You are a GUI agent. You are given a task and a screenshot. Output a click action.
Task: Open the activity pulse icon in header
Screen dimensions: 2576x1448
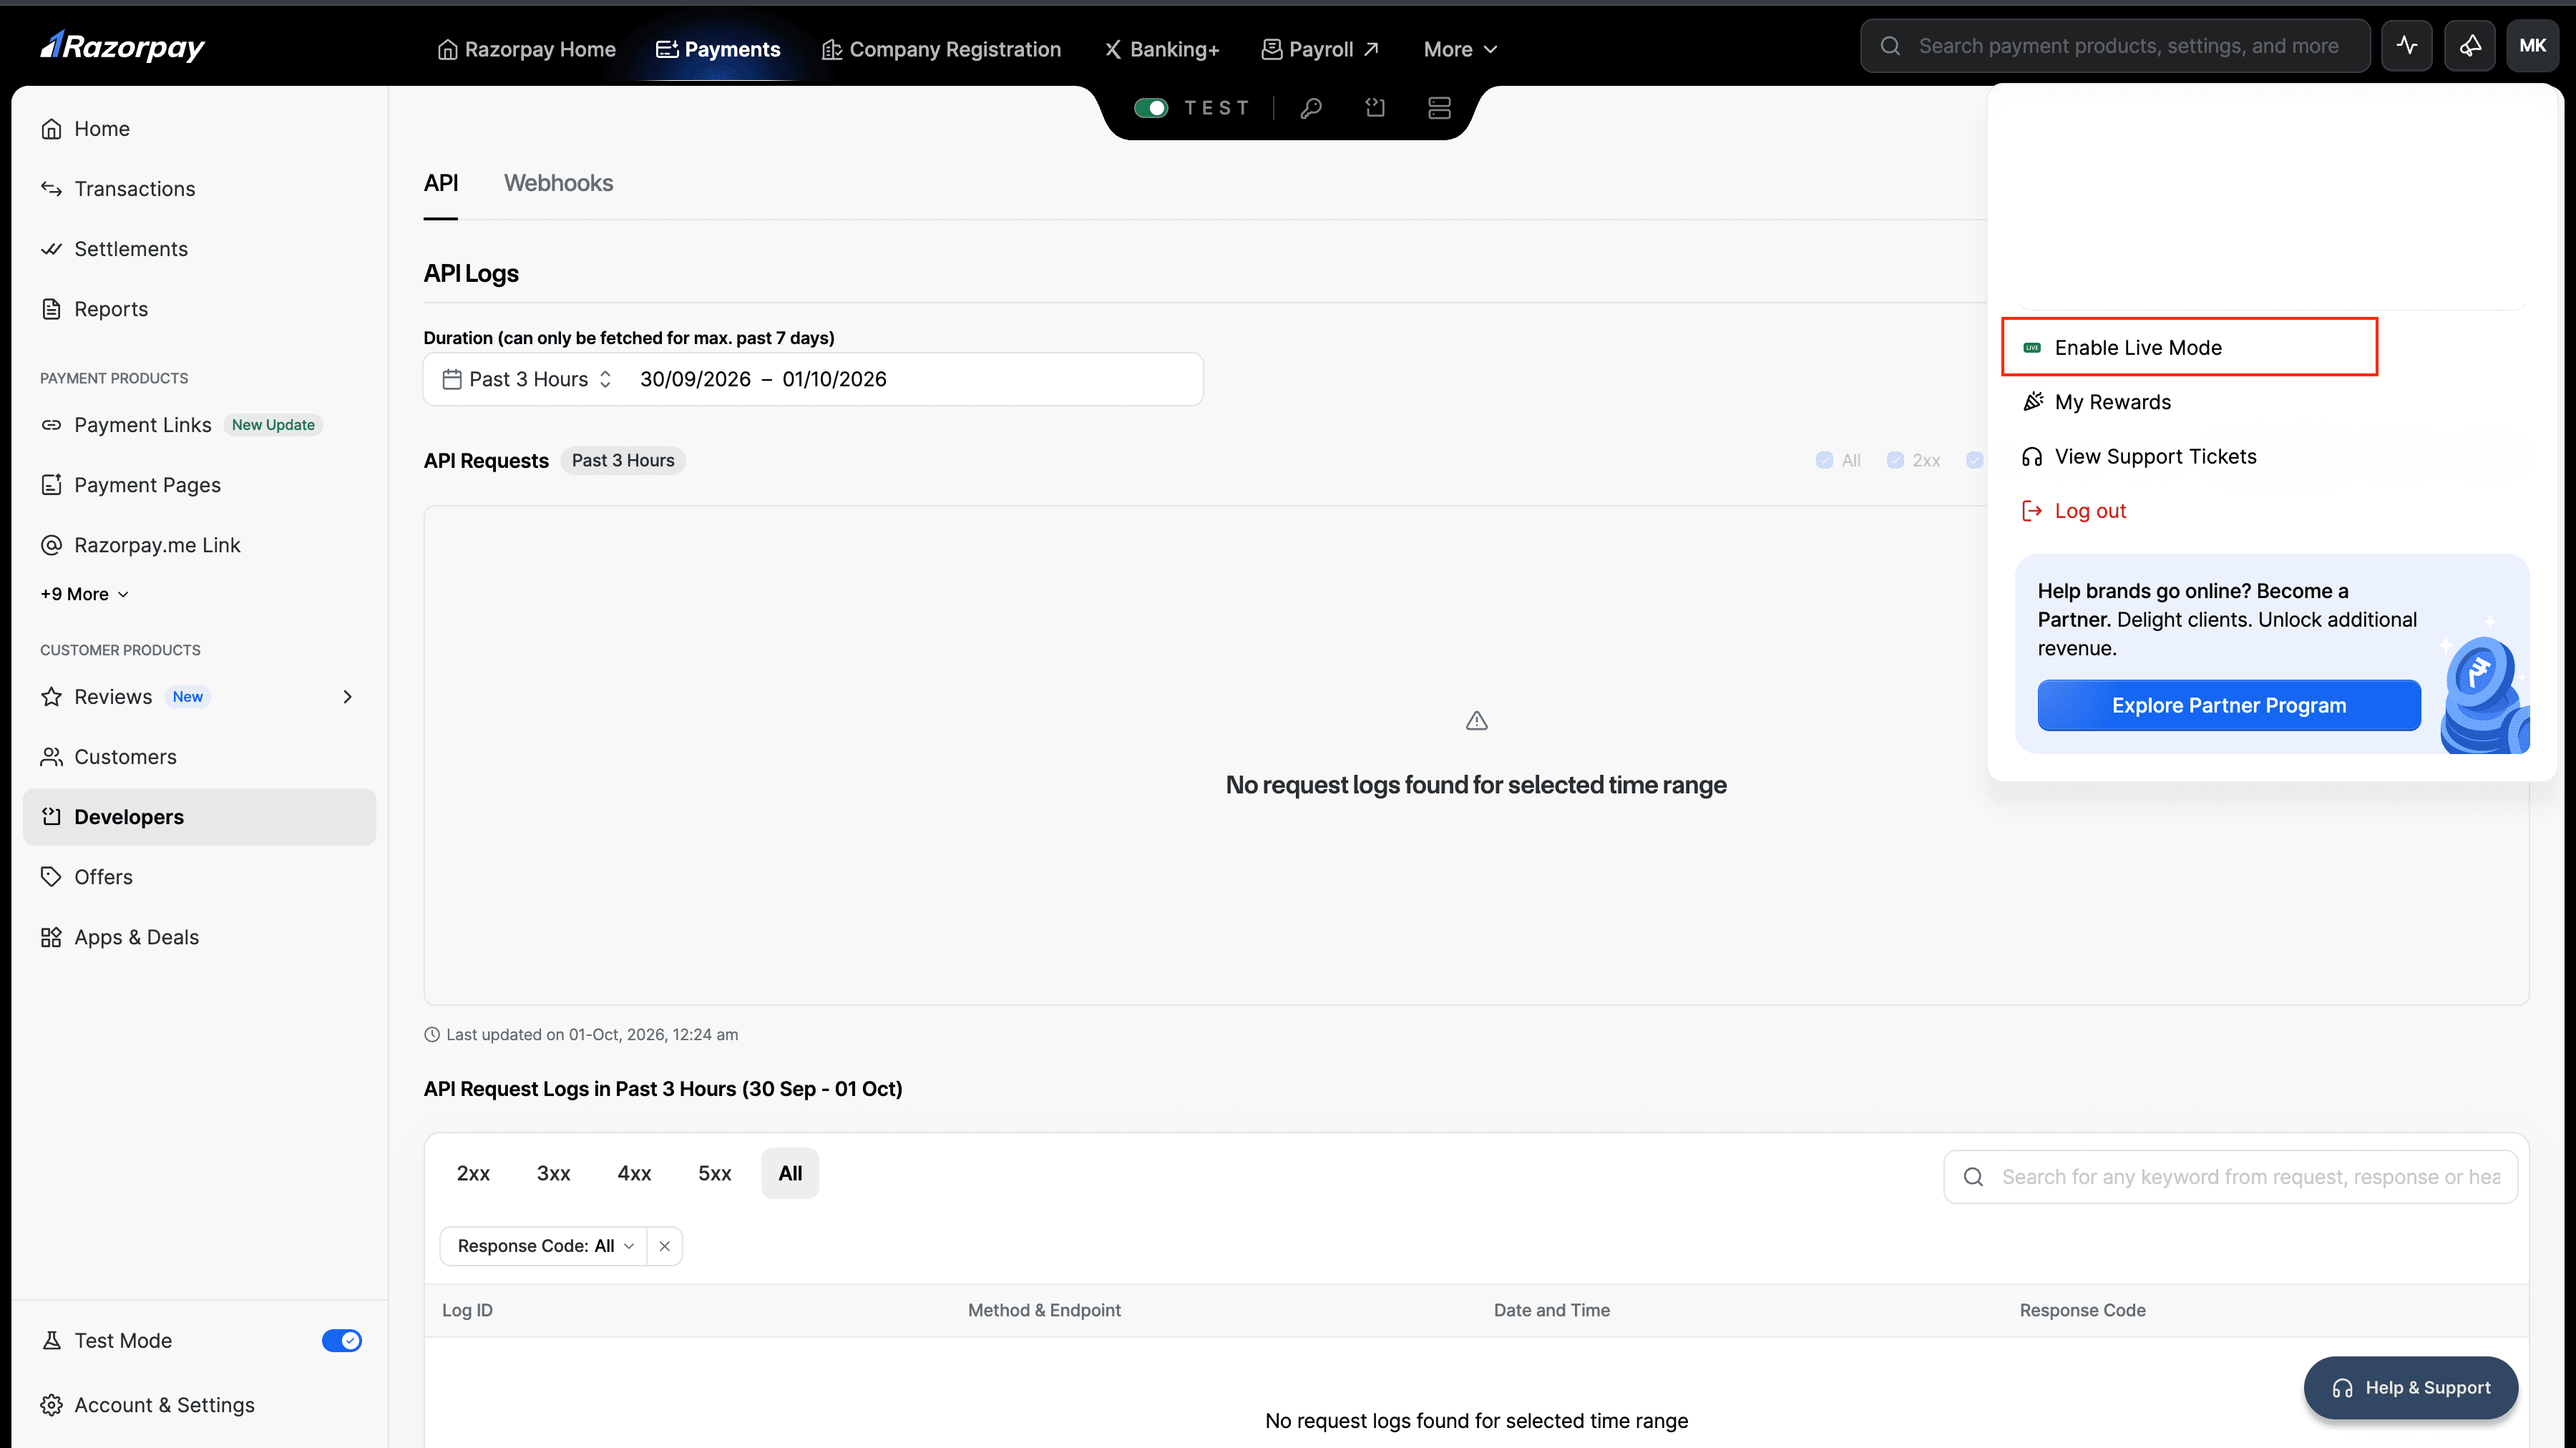tap(2406, 46)
